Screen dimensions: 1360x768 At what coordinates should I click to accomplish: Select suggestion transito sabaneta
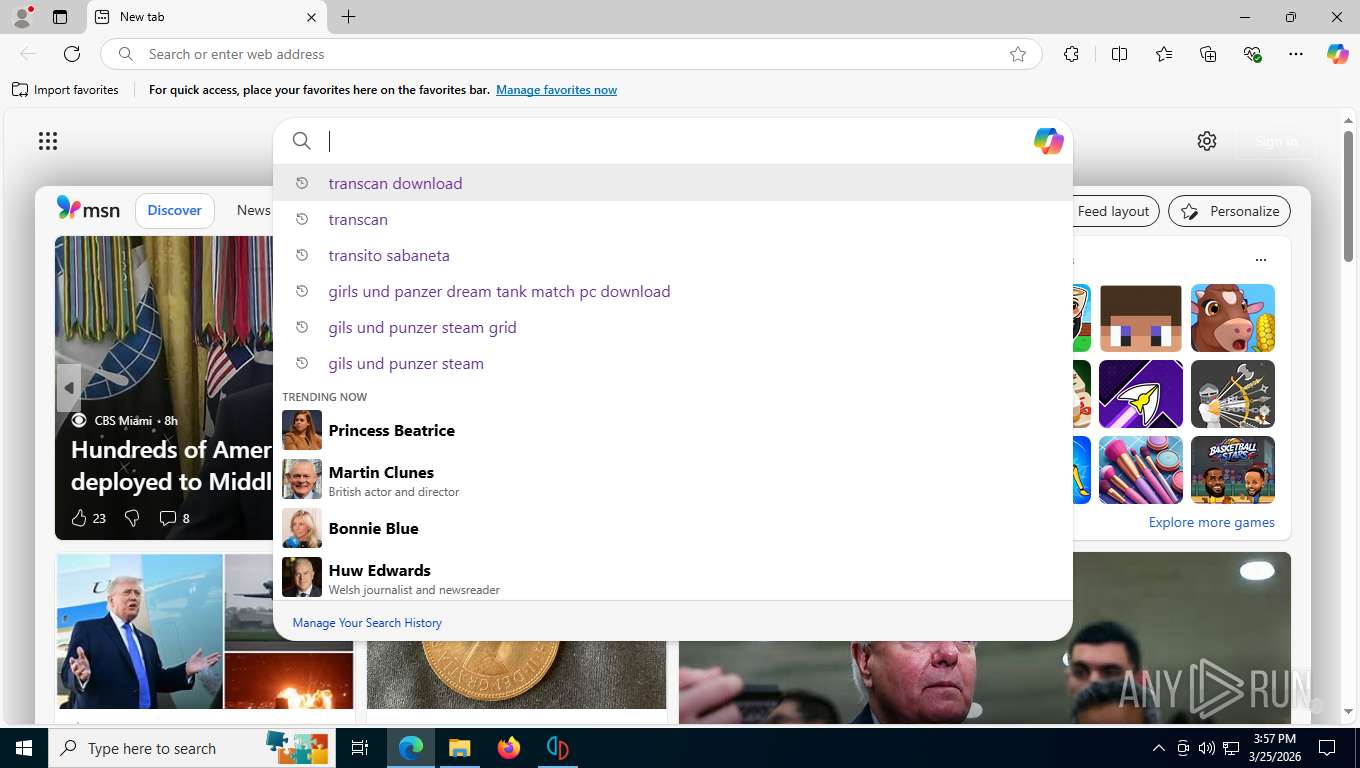(x=673, y=255)
